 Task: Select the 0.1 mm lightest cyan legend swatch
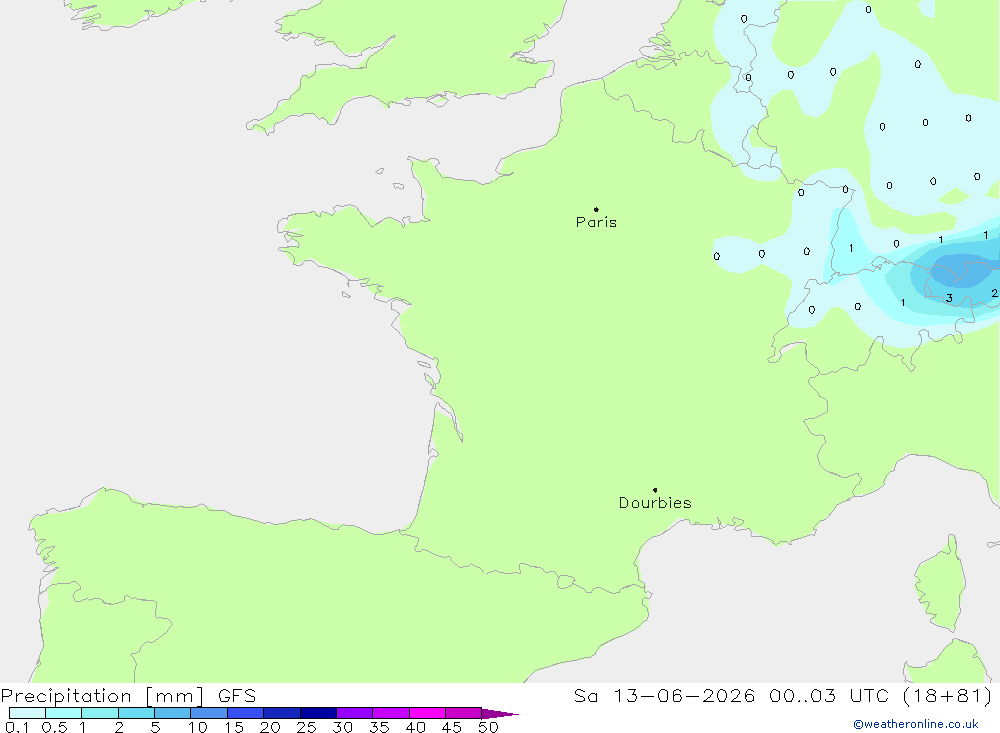pos(27,713)
